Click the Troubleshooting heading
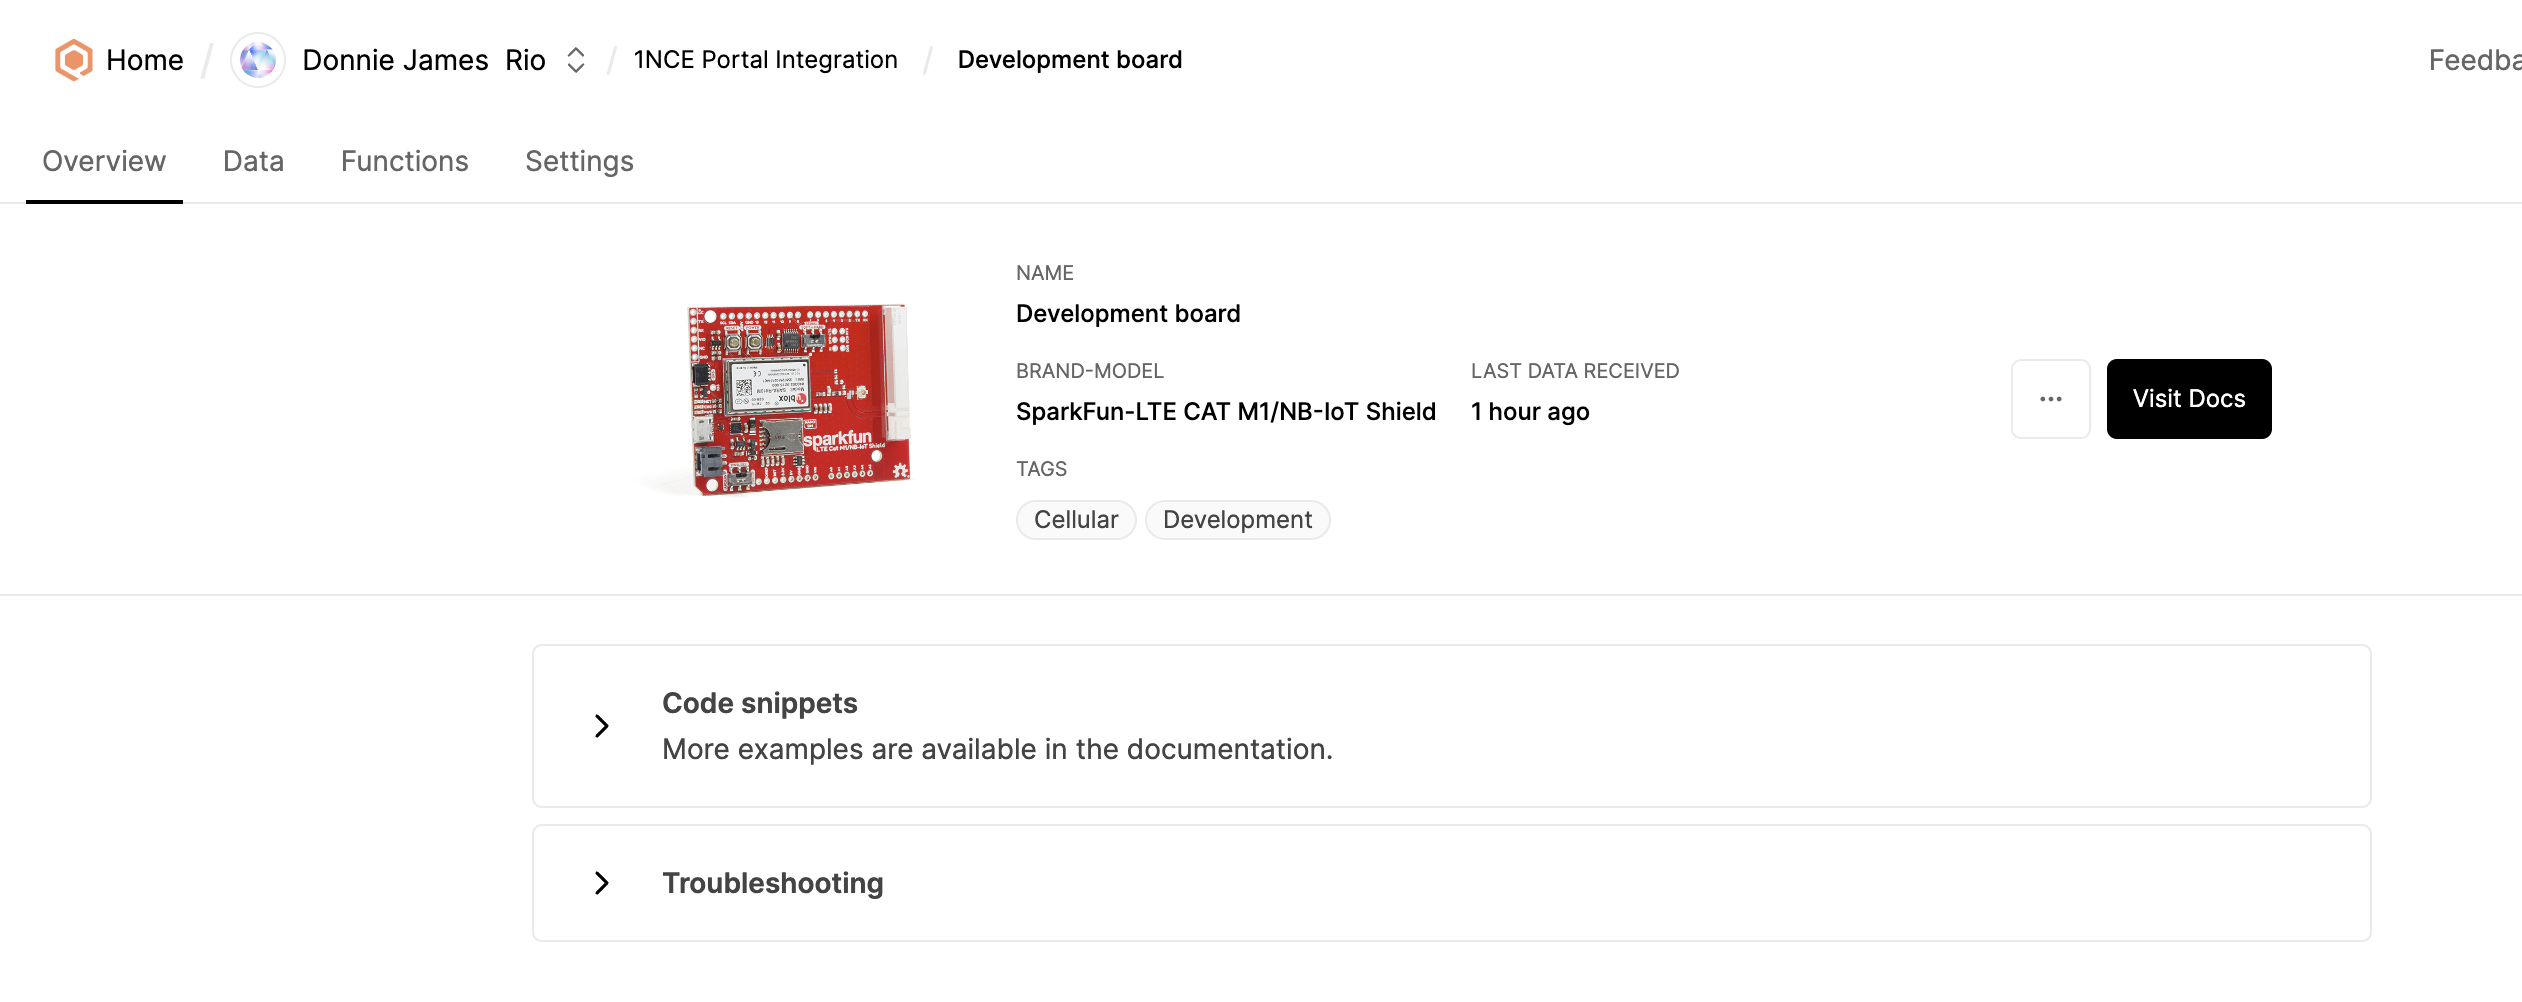This screenshot has height=1002, width=2522. click(x=773, y=883)
